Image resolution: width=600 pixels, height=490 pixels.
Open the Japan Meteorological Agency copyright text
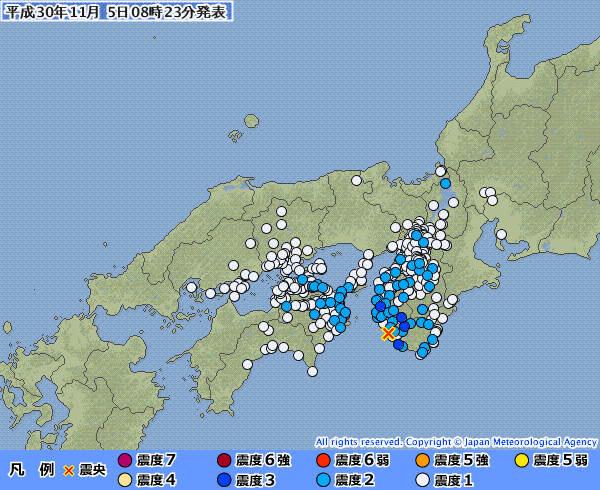tap(456, 442)
